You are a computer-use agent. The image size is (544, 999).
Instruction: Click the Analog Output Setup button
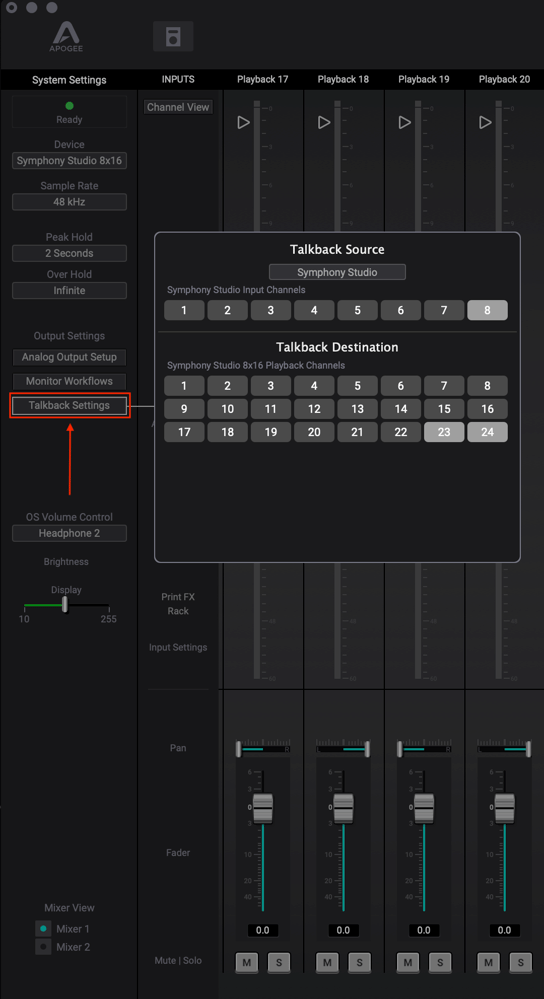69,357
